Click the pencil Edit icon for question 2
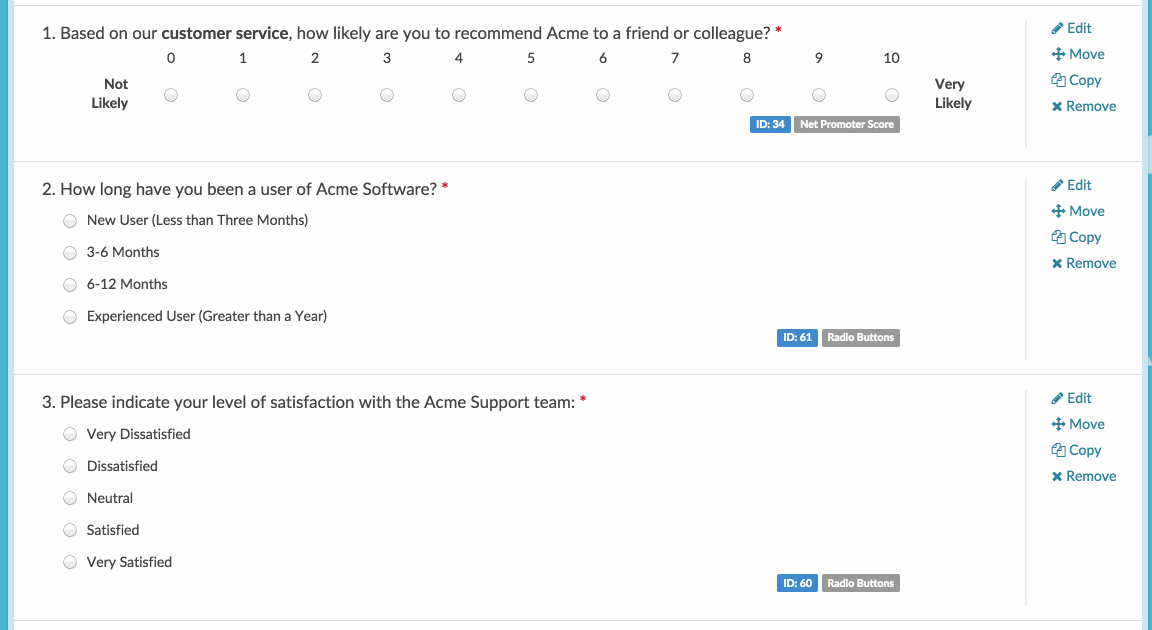This screenshot has width=1152, height=630. click(x=1057, y=185)
